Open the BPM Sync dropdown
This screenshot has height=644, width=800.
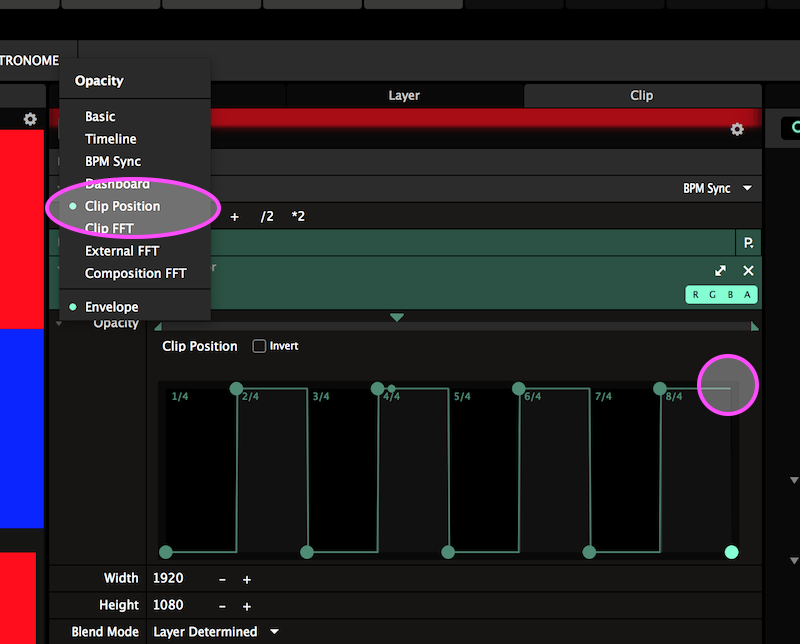(x=717, y=188)
